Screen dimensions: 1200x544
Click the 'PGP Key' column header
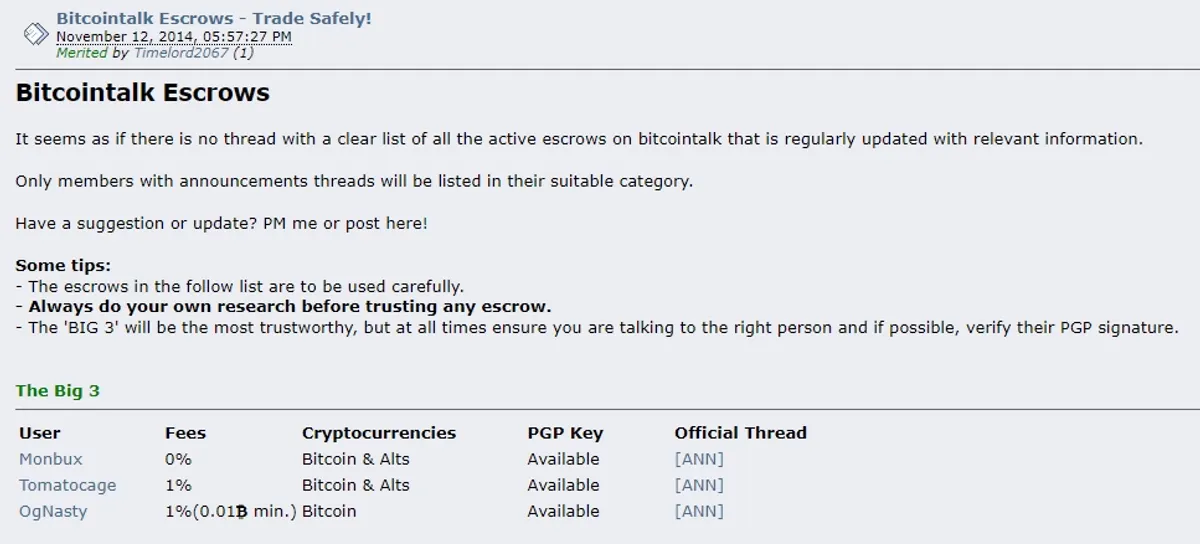[x=565, y=433]
